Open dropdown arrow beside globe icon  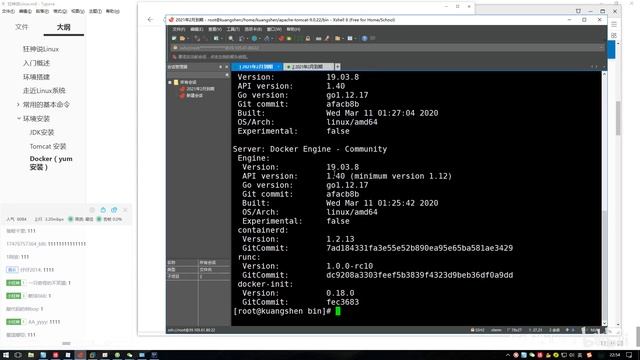tap(260, 38)
